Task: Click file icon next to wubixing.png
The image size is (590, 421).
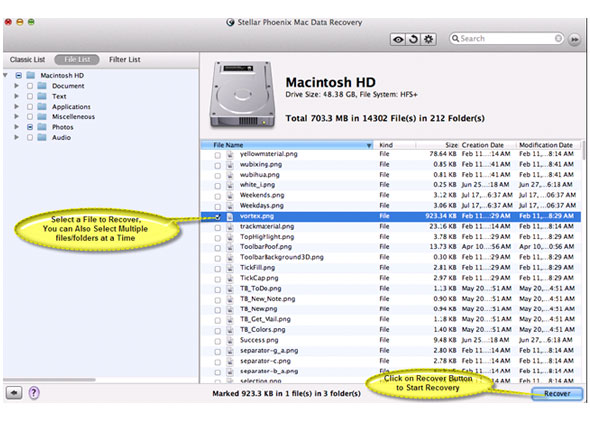Action: [x=230, y=165]
